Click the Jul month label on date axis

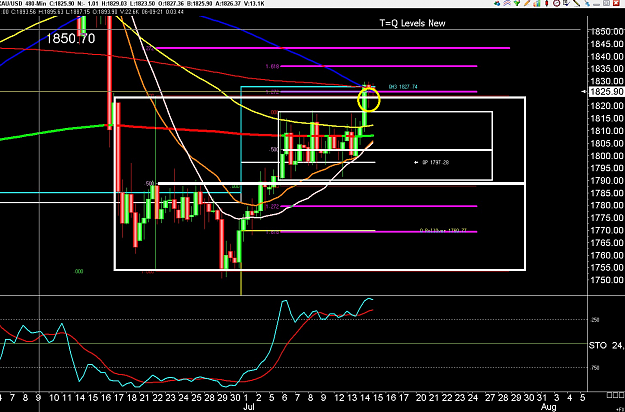(248, 407)
